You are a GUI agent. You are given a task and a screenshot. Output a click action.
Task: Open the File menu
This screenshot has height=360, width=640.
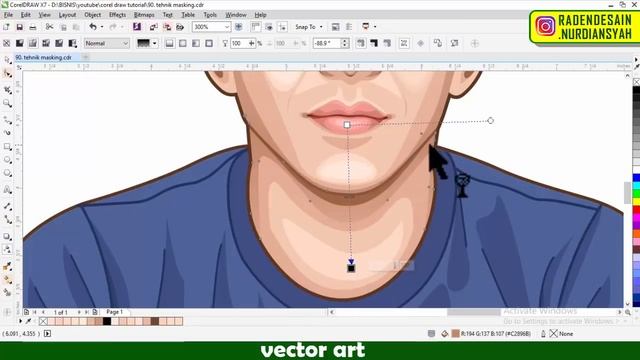[x=8, y=15]
